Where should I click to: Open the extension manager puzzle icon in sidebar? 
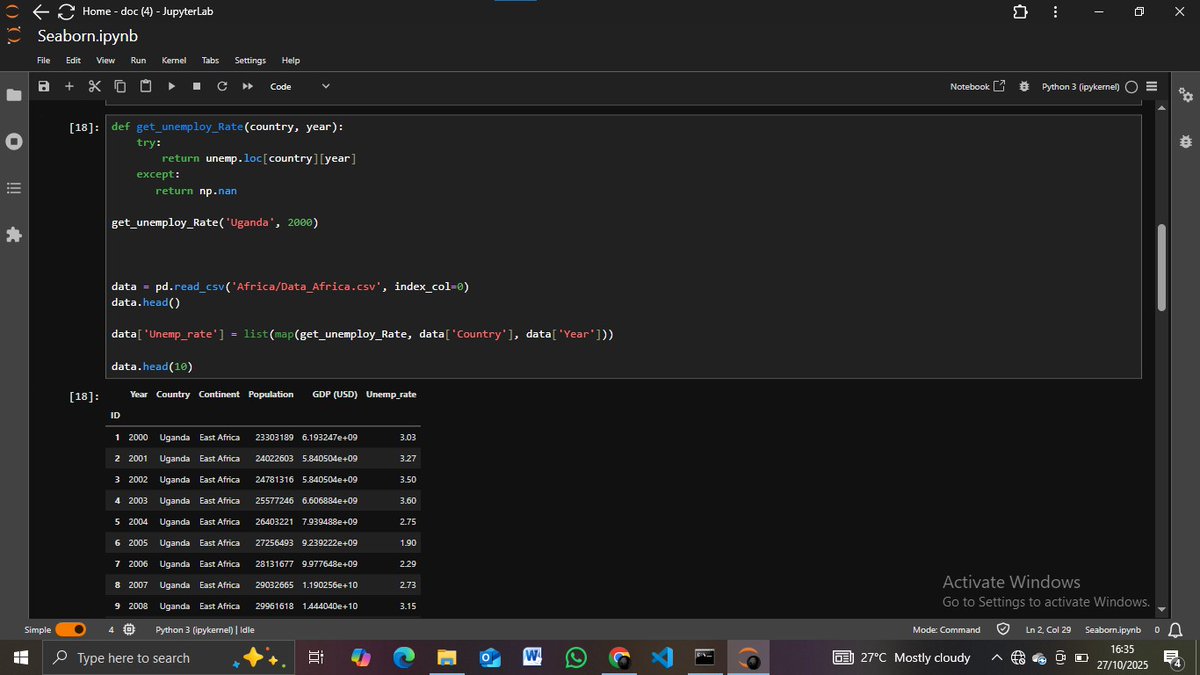13,234
